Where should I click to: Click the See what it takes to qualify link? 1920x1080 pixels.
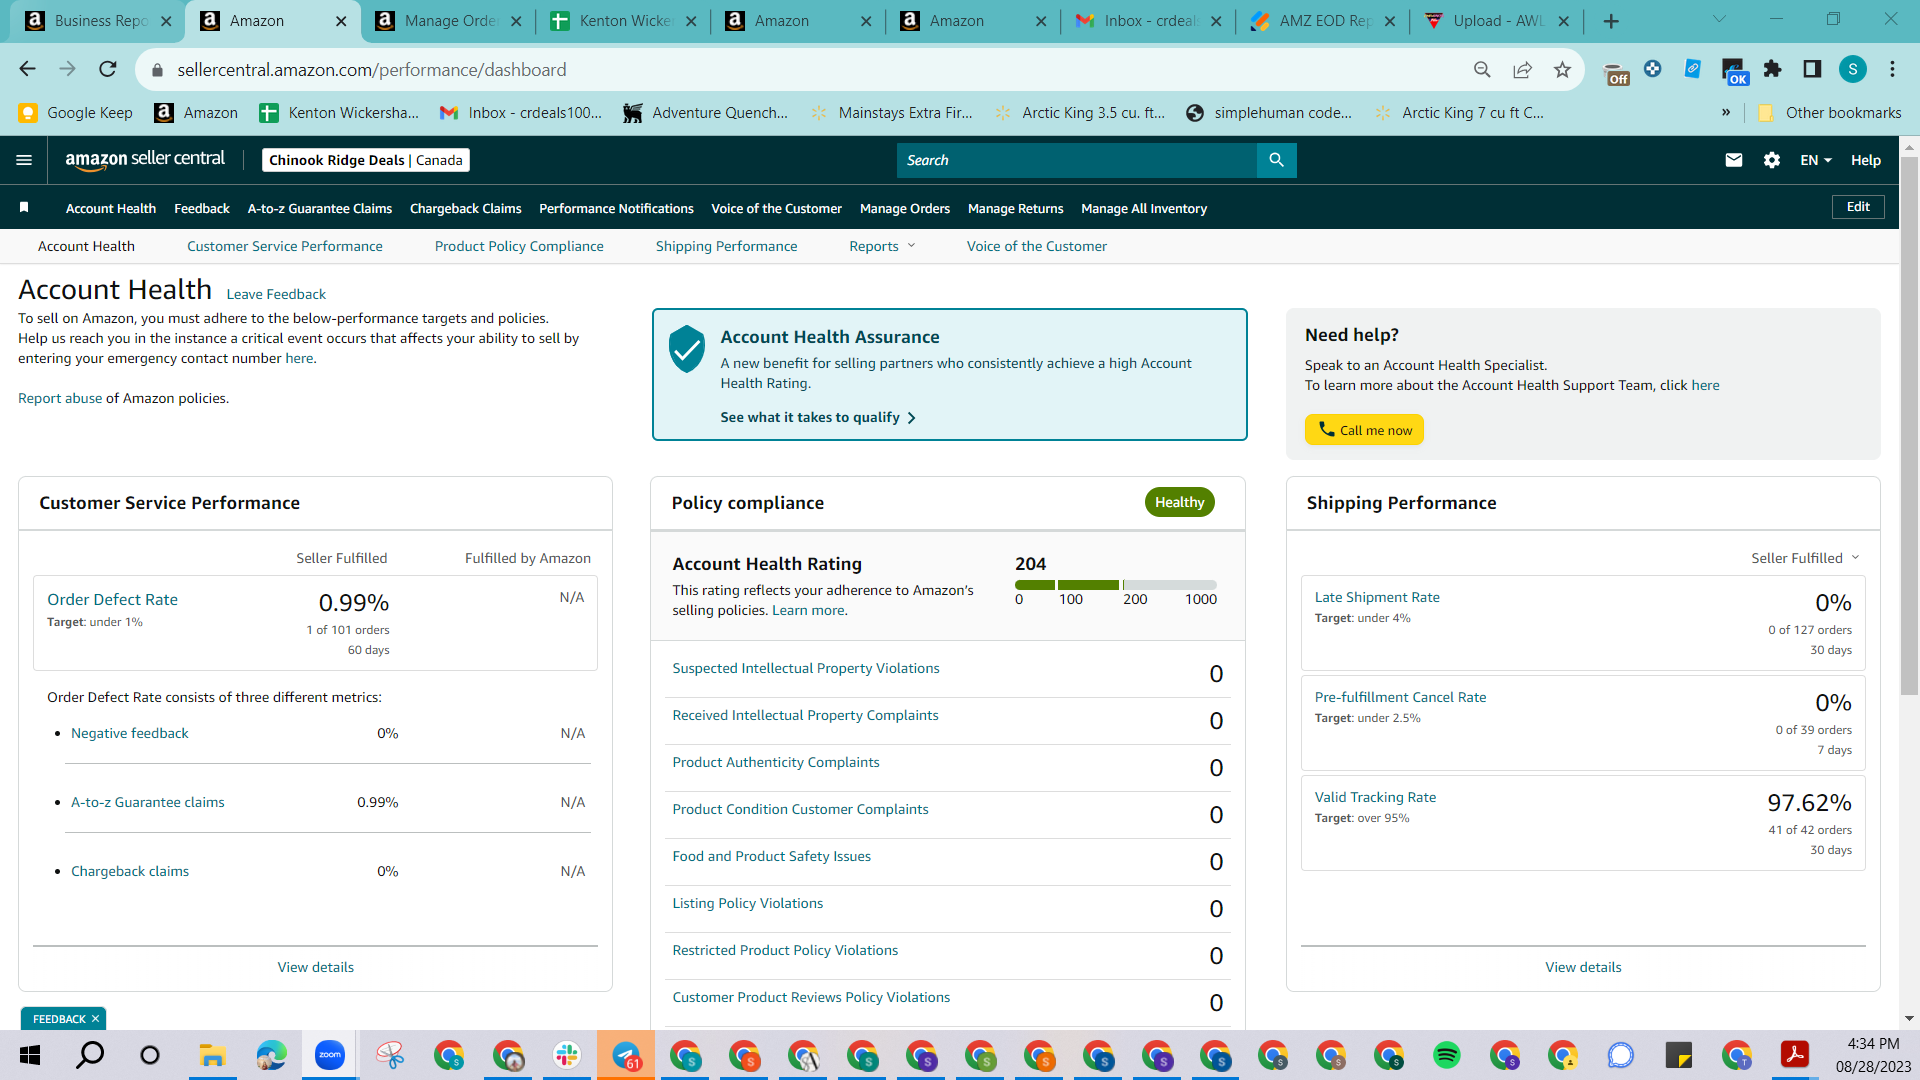tap(818, 417)
